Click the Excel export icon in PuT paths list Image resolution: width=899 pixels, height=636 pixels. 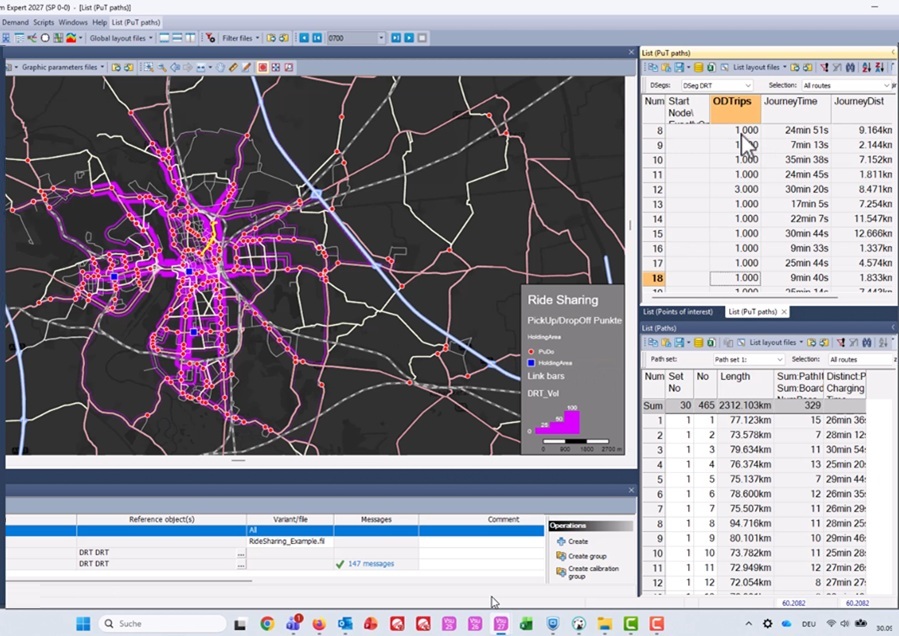pyautogui.click(x=711, y=68)
